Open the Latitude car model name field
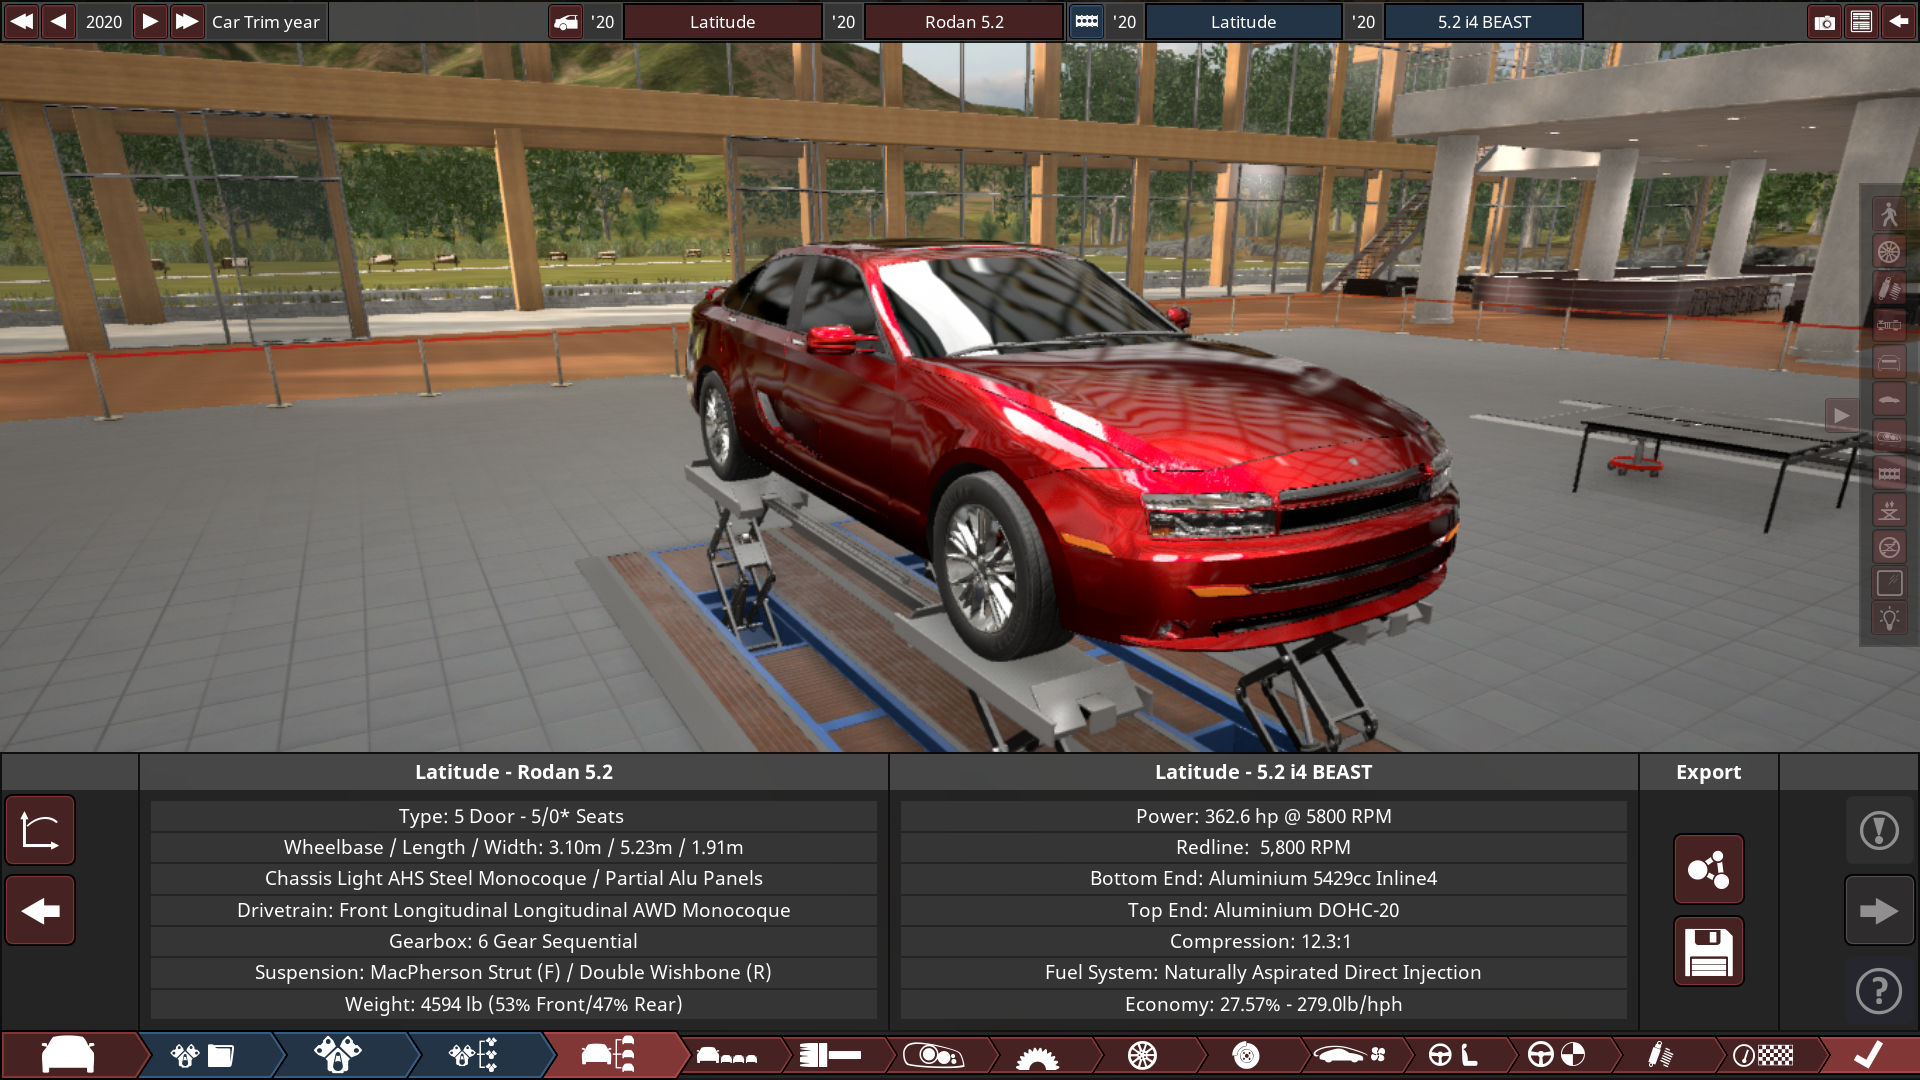The image size is (1920, 1080). point(722,21)
